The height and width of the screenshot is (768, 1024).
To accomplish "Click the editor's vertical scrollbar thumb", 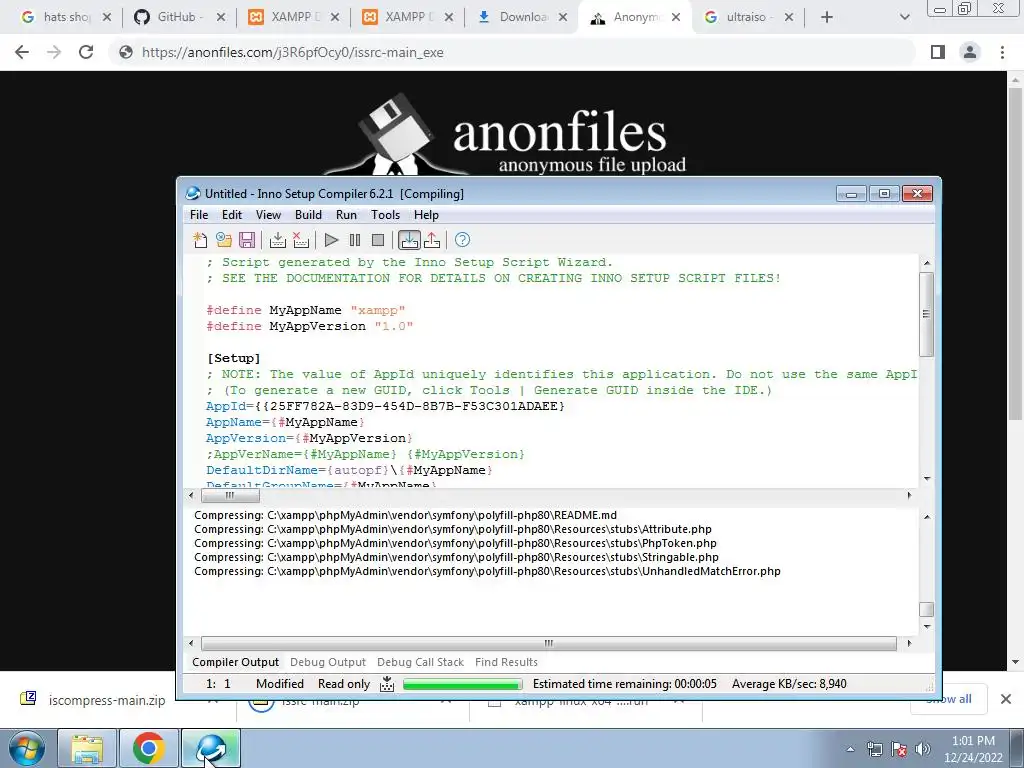I will tap(926, 314).
